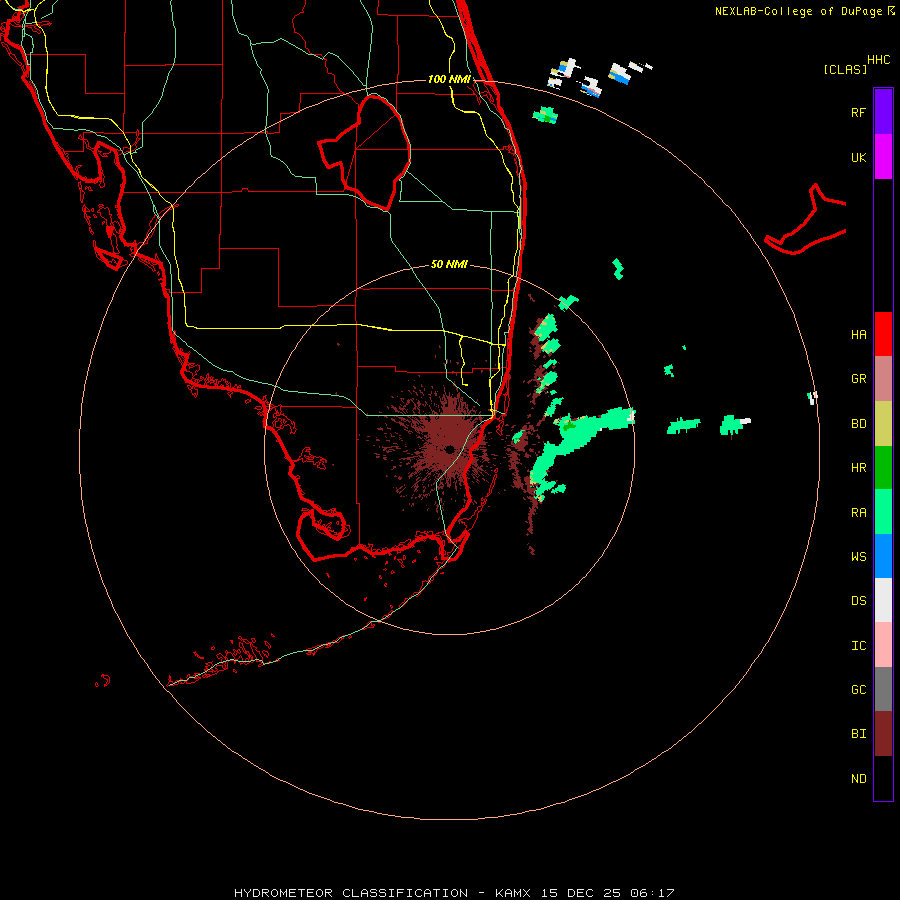
Task: Click the BD legend label
Action: point(858,424)
